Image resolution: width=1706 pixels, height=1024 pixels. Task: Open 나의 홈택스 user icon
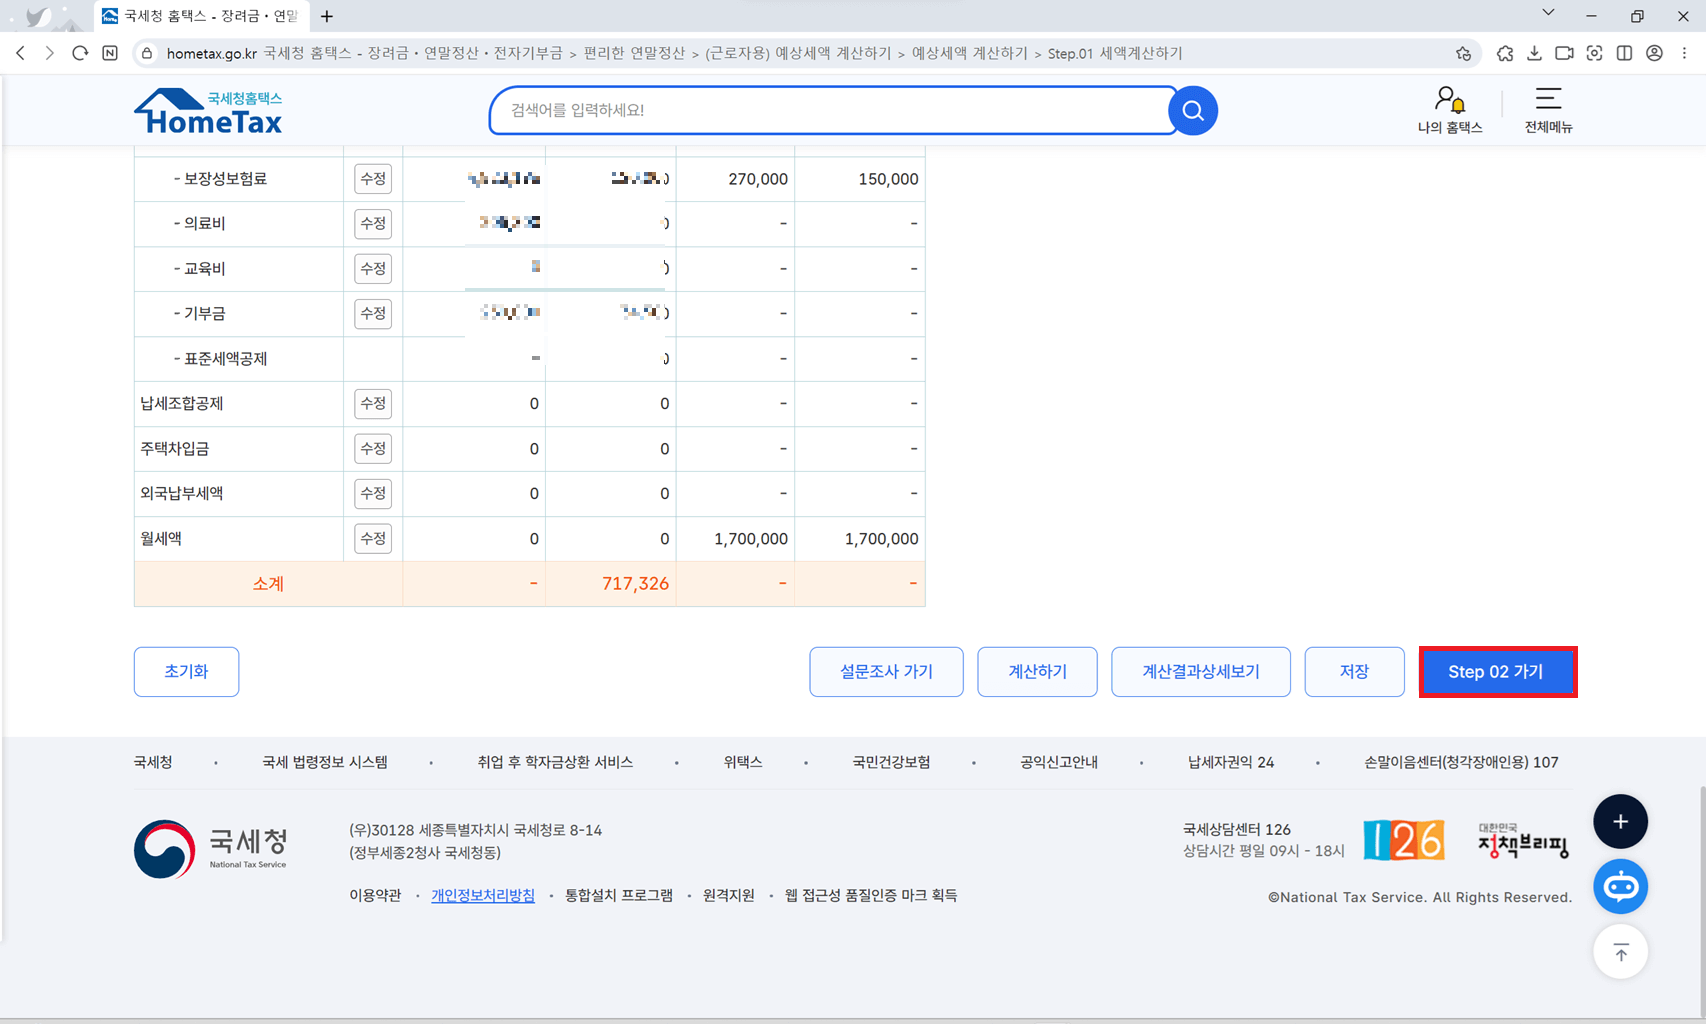tap(1449, 110)
